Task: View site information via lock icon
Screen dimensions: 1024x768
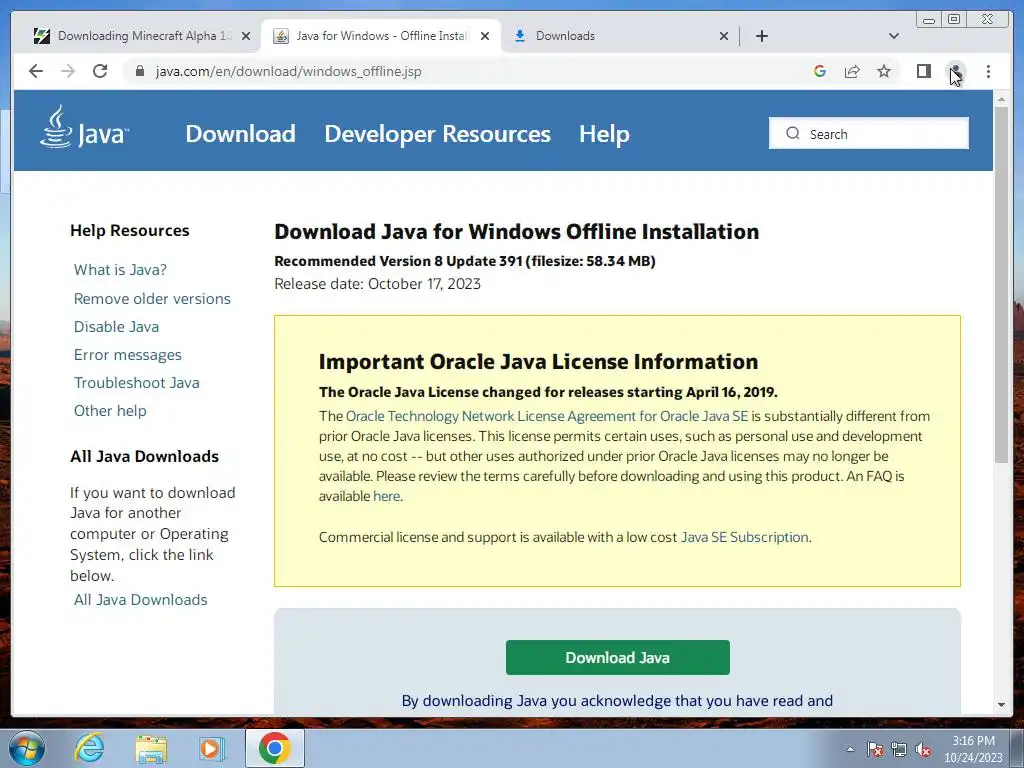Action: click(x=139, y=71)
